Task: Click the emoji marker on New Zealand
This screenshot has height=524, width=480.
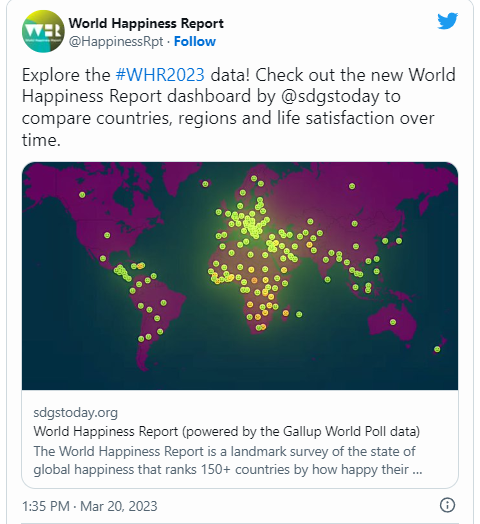Action: [x=437, y=349]
